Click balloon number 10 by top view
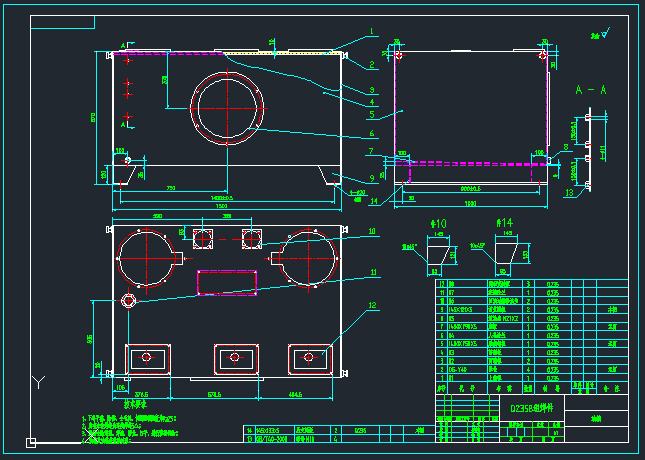This screenshot has height=460, width=645. coord(372,231)
